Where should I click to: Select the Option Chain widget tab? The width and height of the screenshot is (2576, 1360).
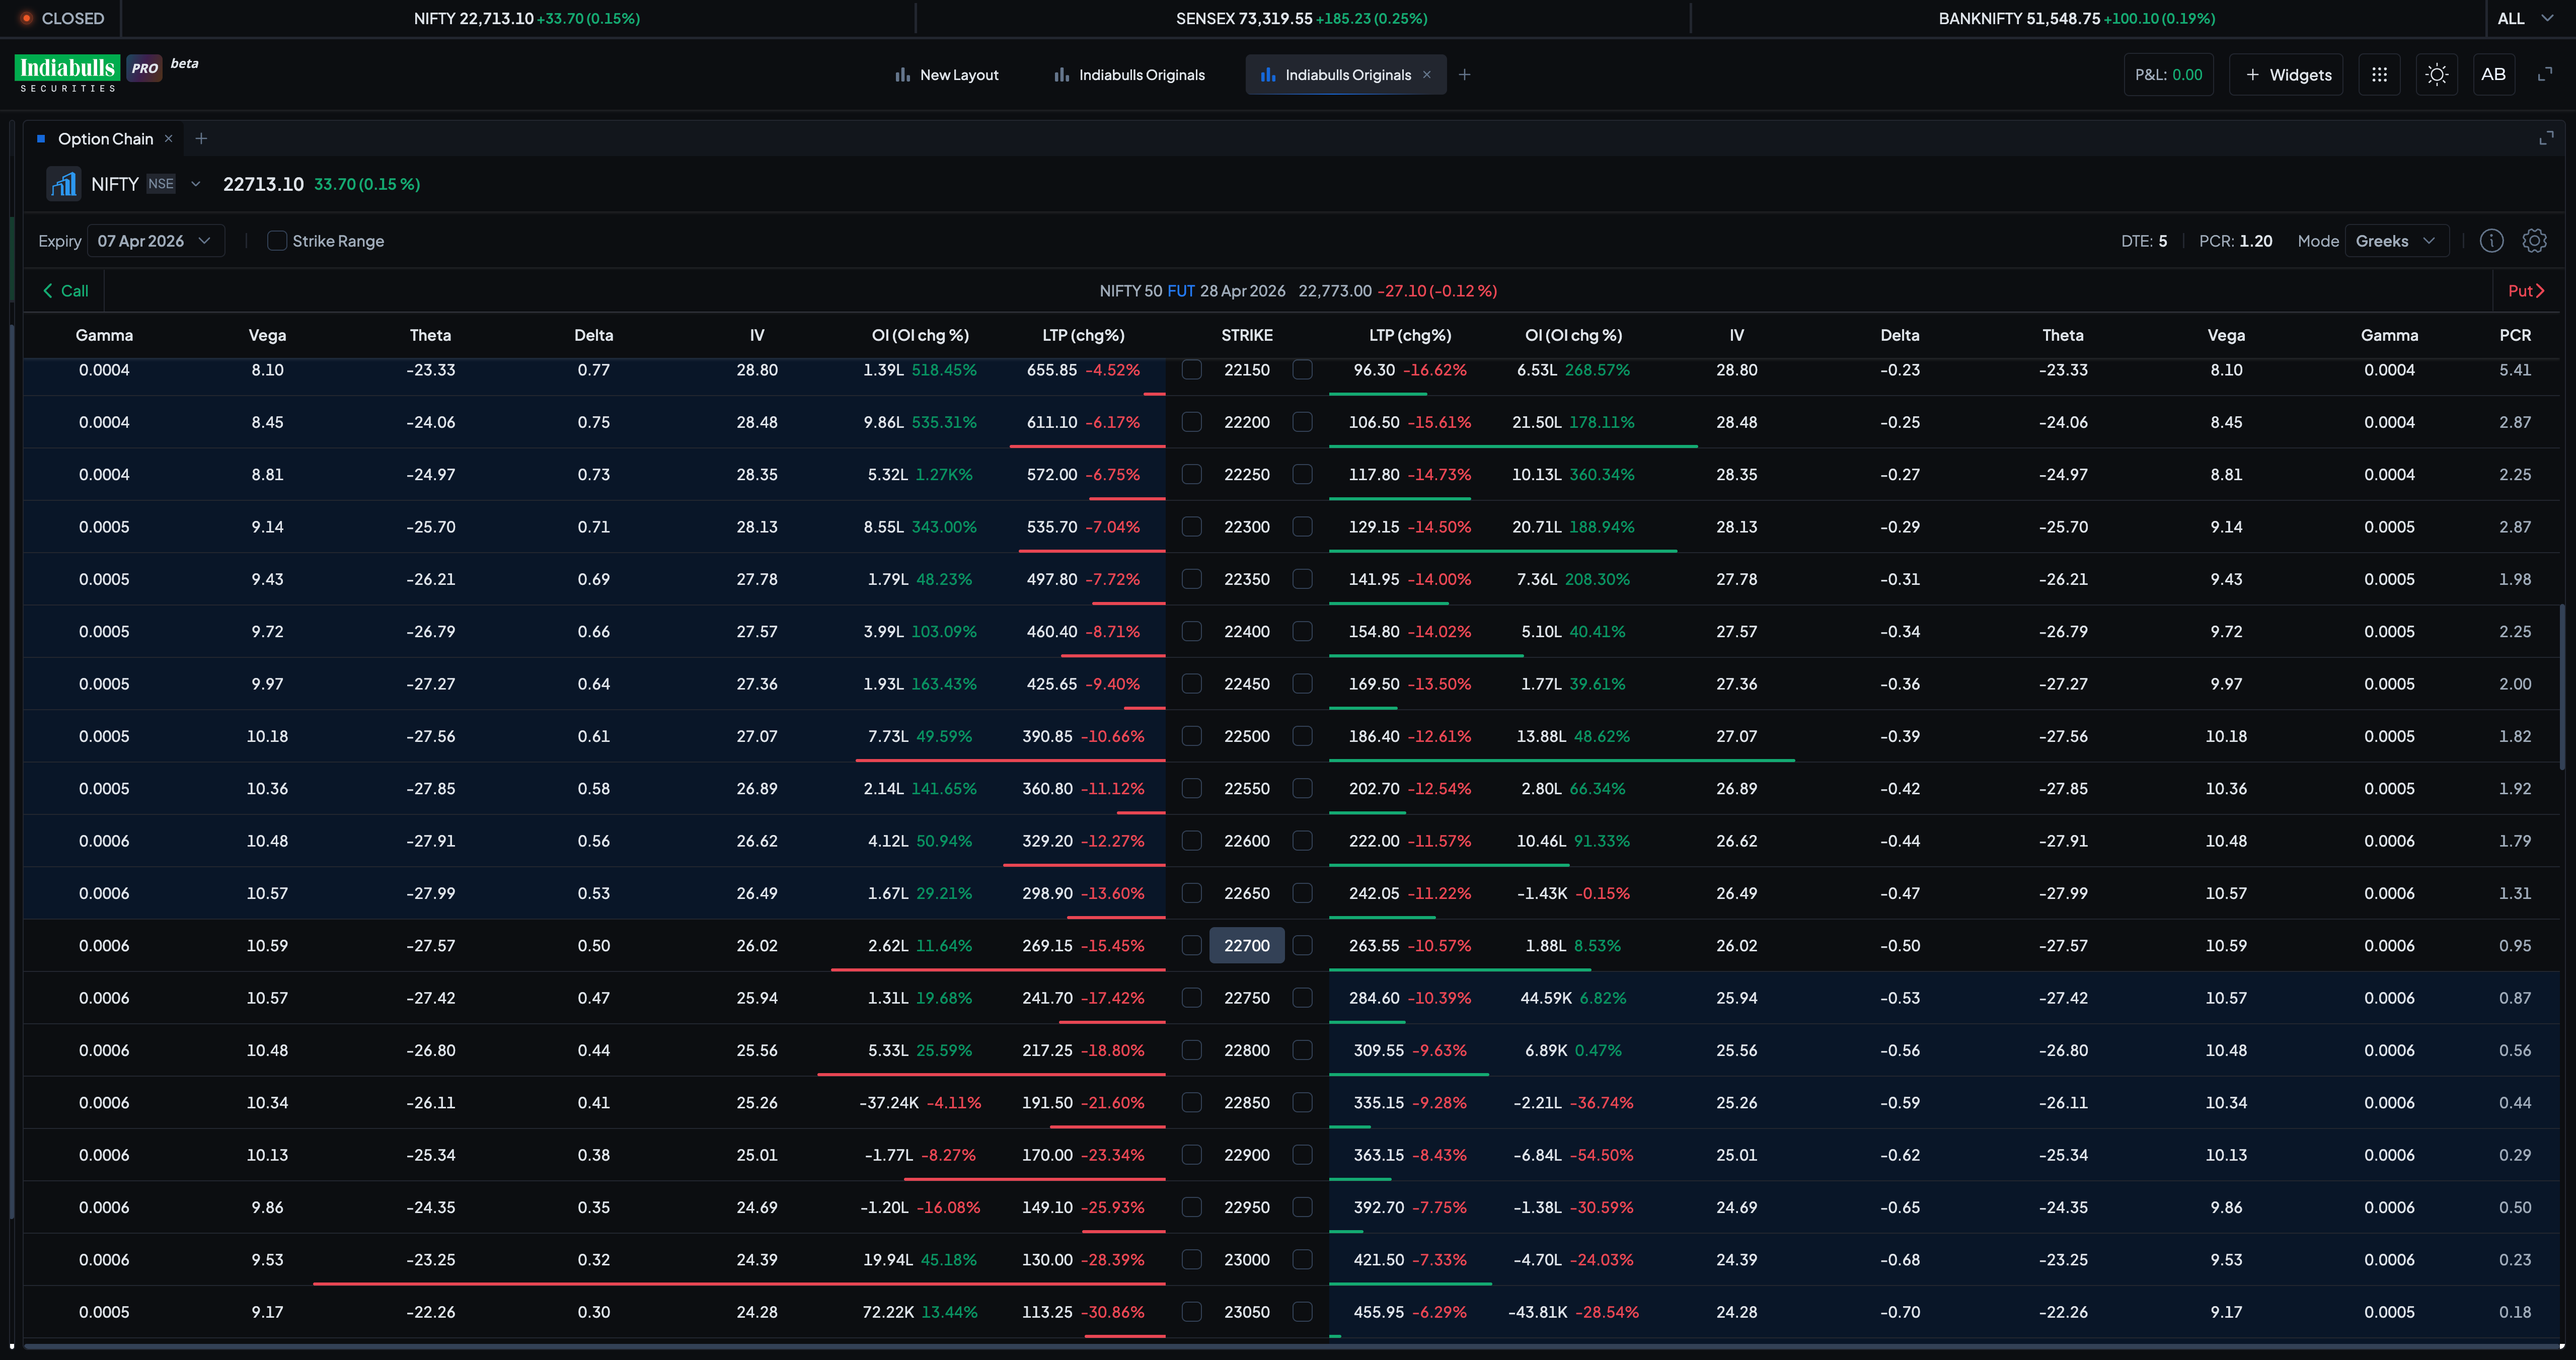[x=105, y=139]
